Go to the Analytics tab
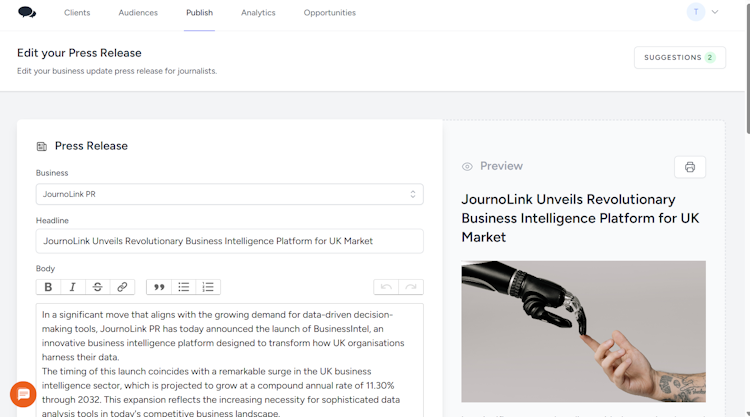 pos(258,13)
